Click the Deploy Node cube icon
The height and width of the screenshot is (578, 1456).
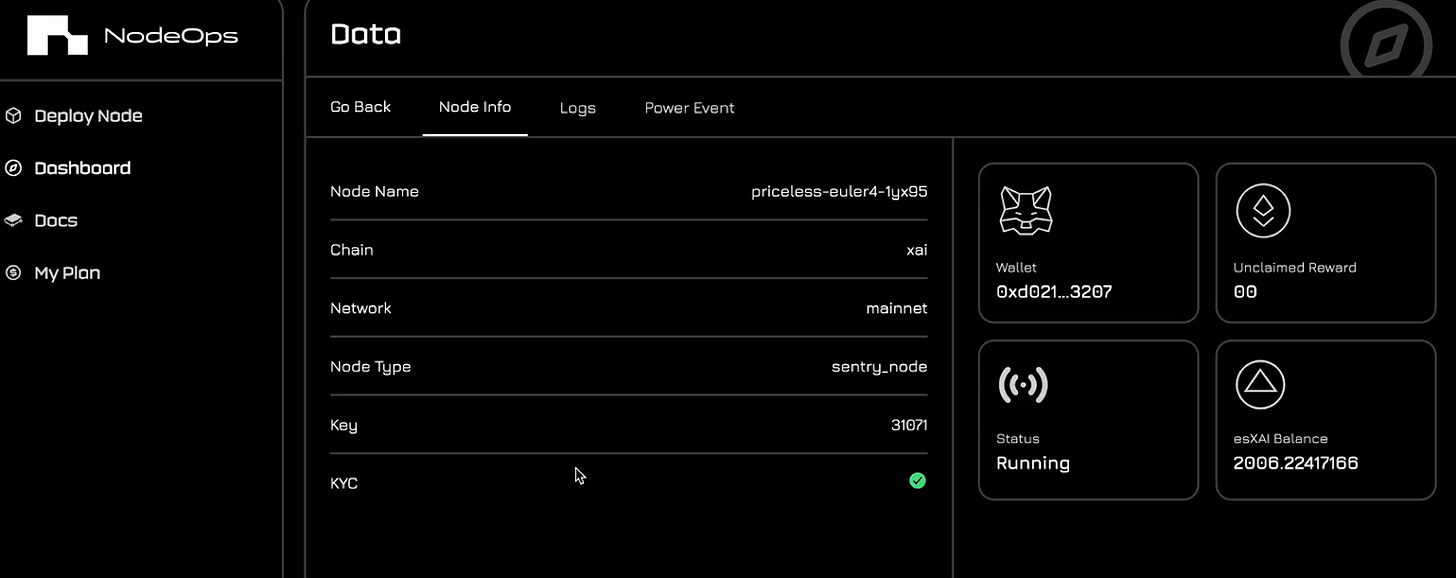pos(14,116)
